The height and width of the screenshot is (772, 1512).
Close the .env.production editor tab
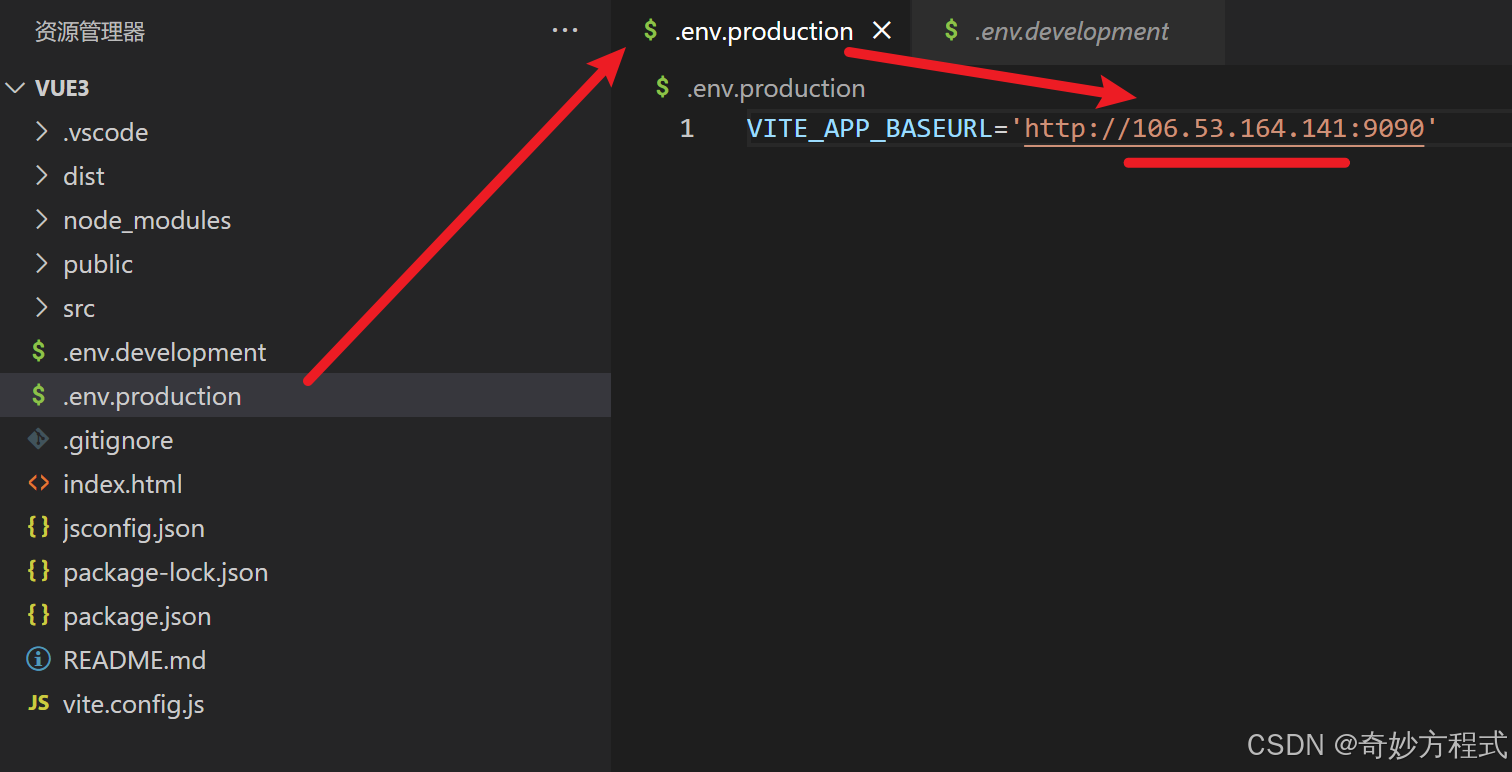tap(882, 31)
